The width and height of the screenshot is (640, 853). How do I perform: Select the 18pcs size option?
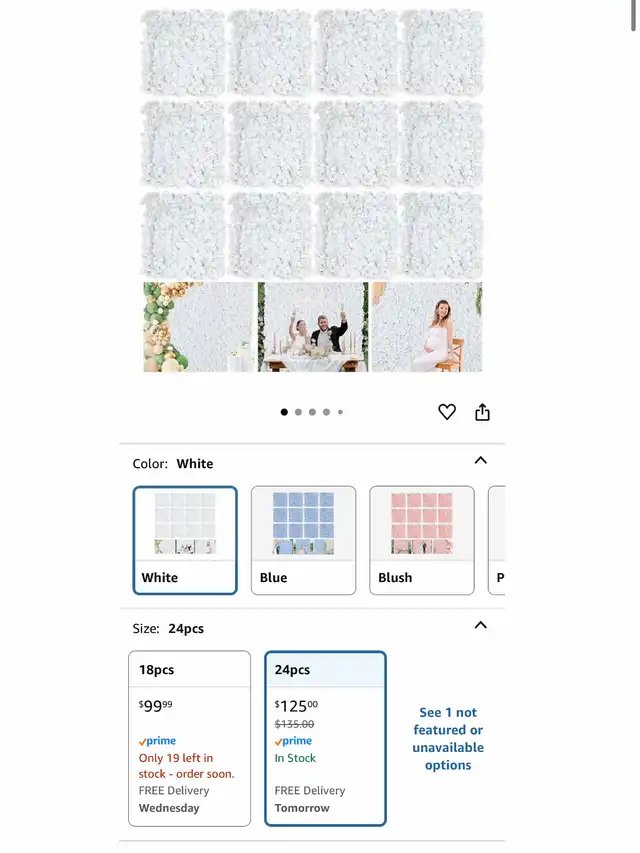tap(189, 738)
